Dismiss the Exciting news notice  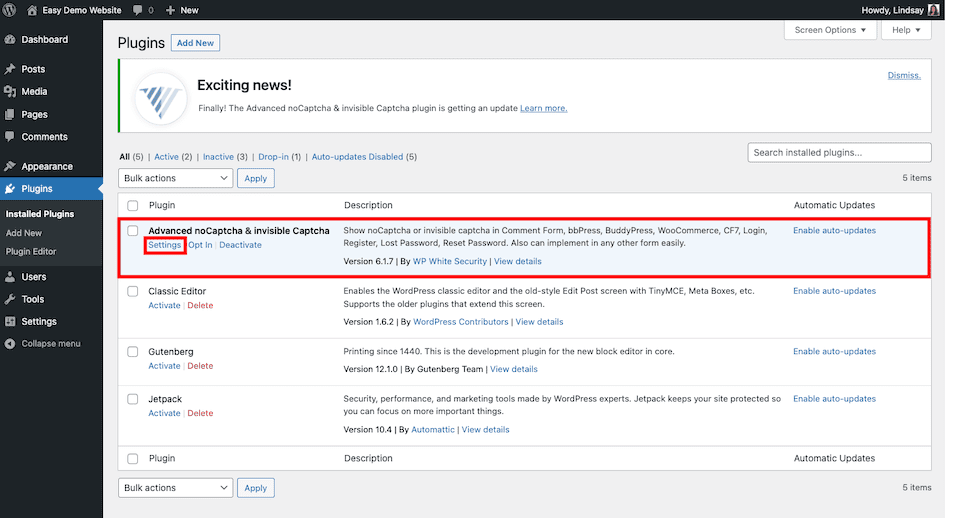point(904,75)
